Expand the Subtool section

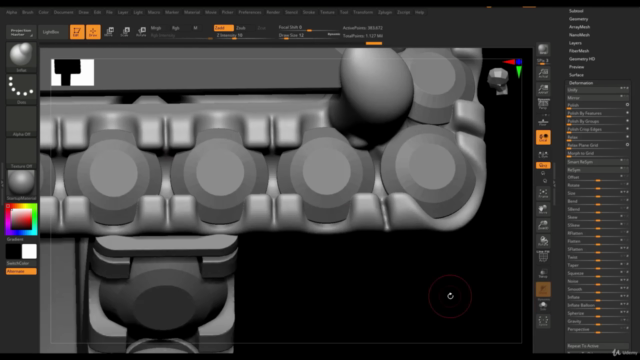576,11
